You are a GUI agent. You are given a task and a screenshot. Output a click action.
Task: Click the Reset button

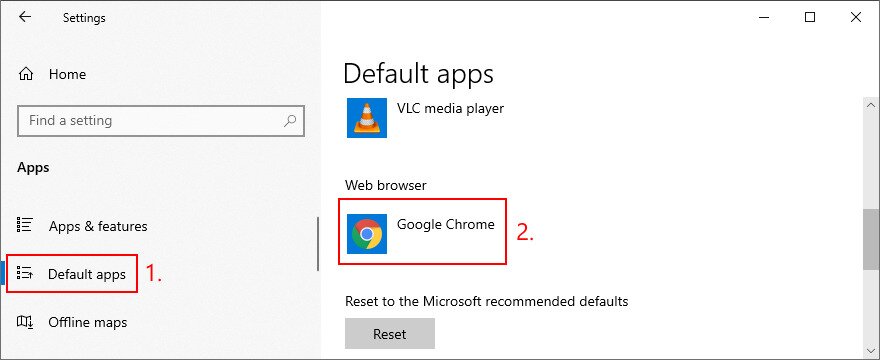pos(389,334)
